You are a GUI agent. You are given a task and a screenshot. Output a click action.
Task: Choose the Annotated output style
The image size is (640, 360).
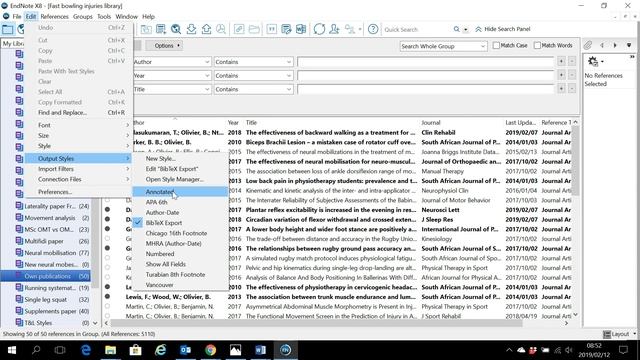[180, 191]
